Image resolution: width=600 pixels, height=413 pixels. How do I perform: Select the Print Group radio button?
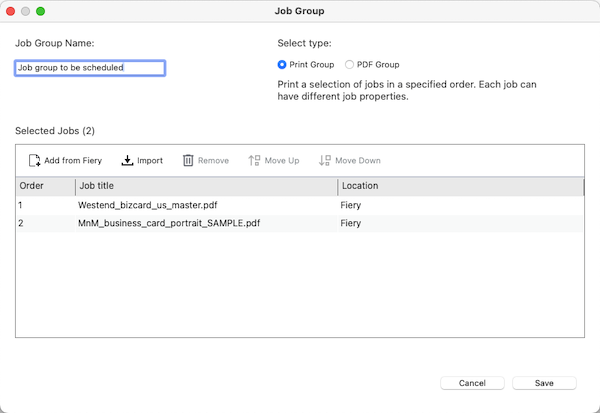click(x=282, y=65)
